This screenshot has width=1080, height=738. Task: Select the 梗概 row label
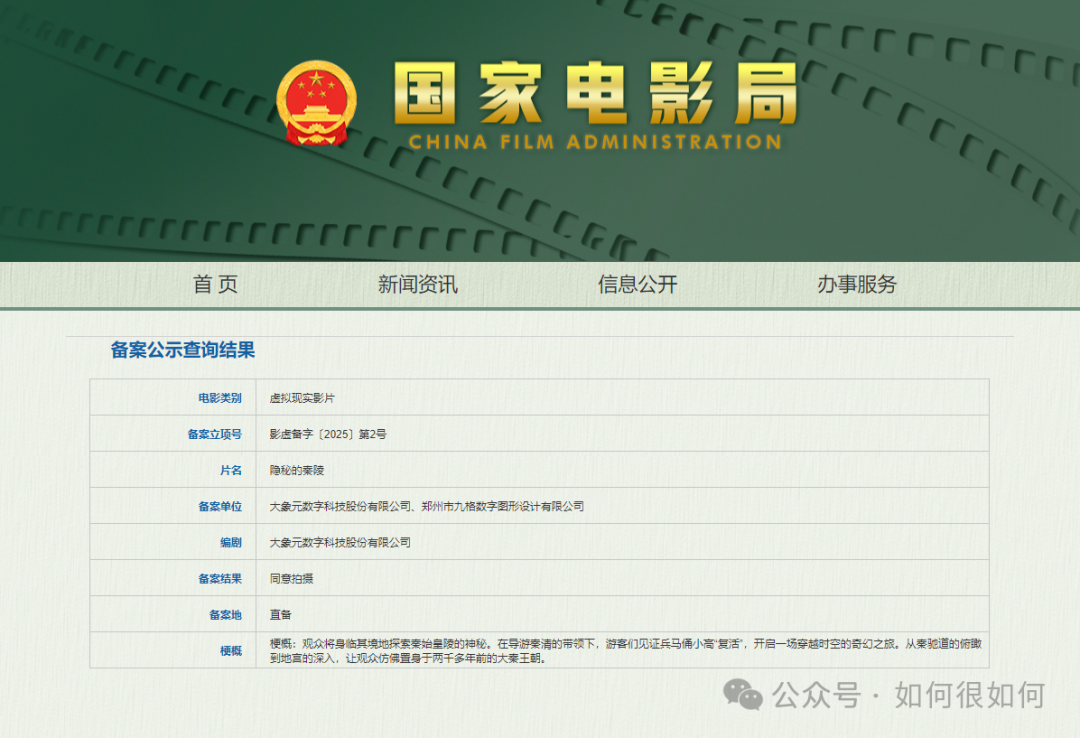(x=231, y=650)
